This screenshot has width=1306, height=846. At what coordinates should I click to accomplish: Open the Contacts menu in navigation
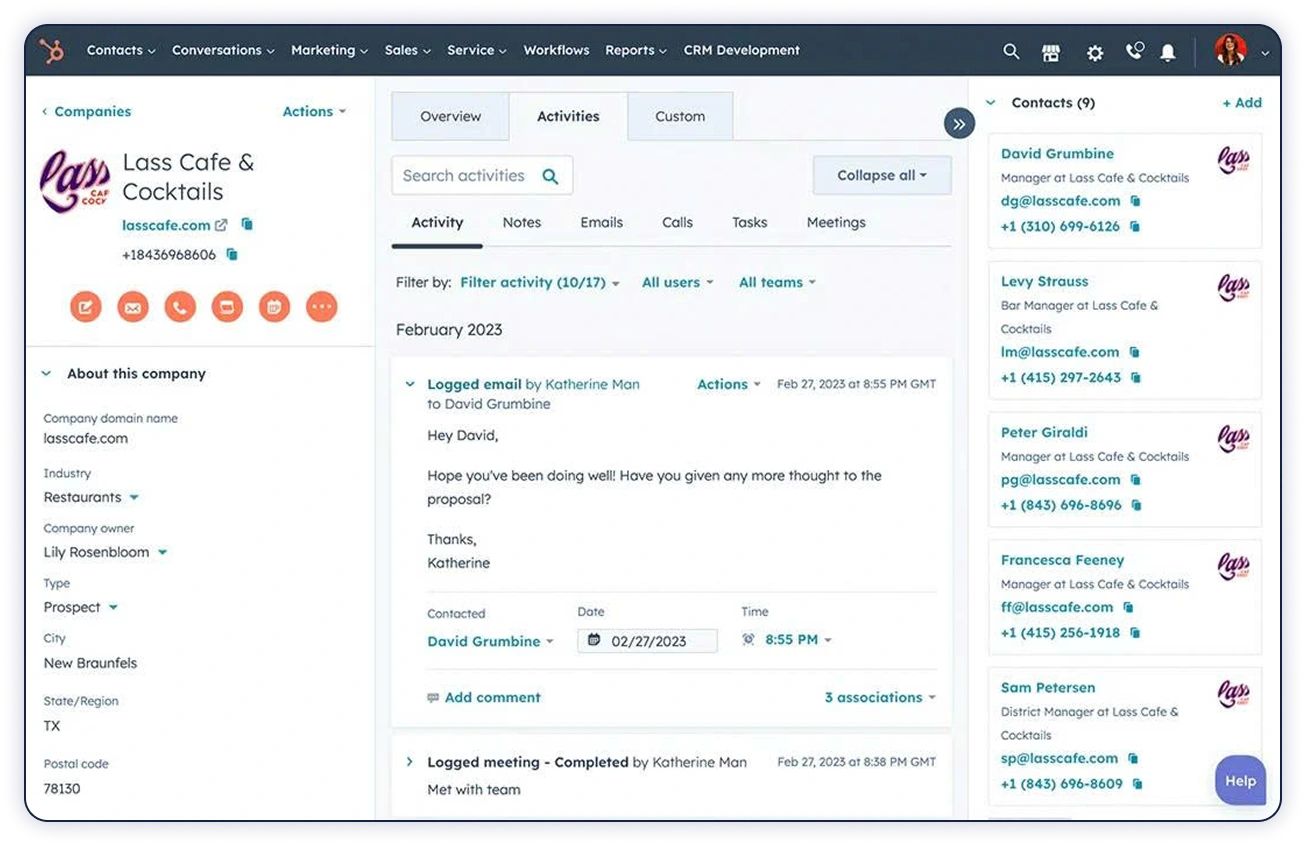(x=121, y=50)
